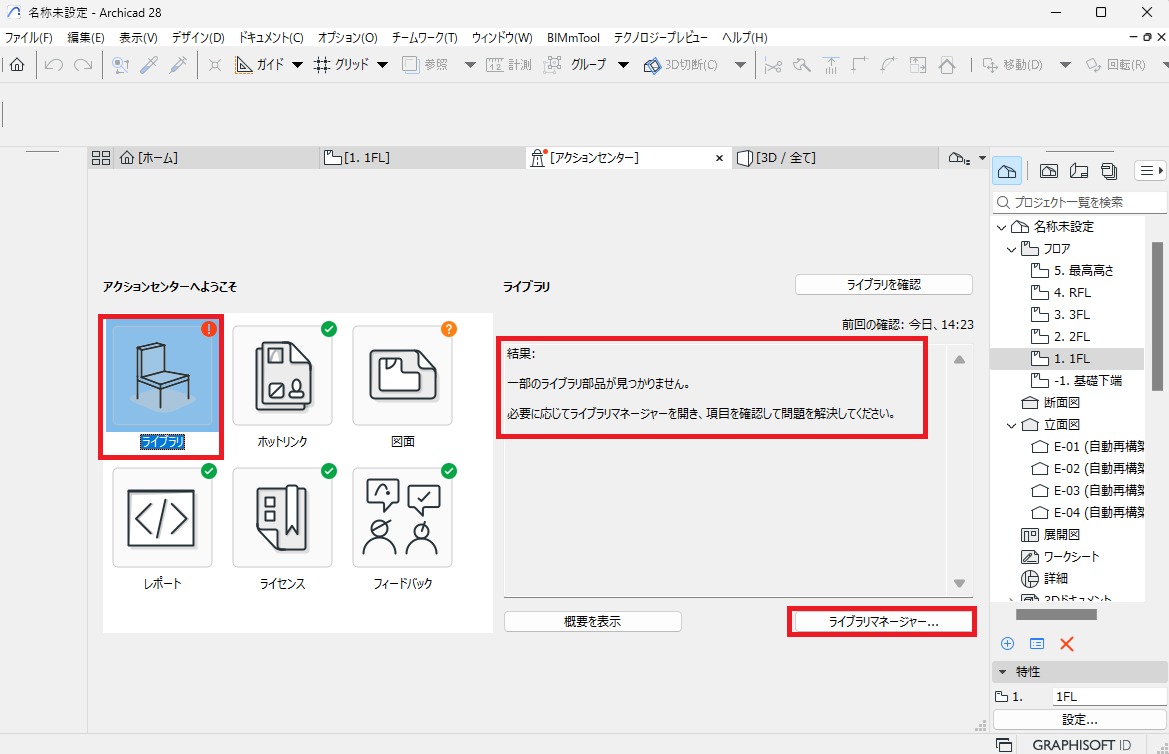
Task: Click the result list scroll-down arrow
Action: [x=960, y=583]
